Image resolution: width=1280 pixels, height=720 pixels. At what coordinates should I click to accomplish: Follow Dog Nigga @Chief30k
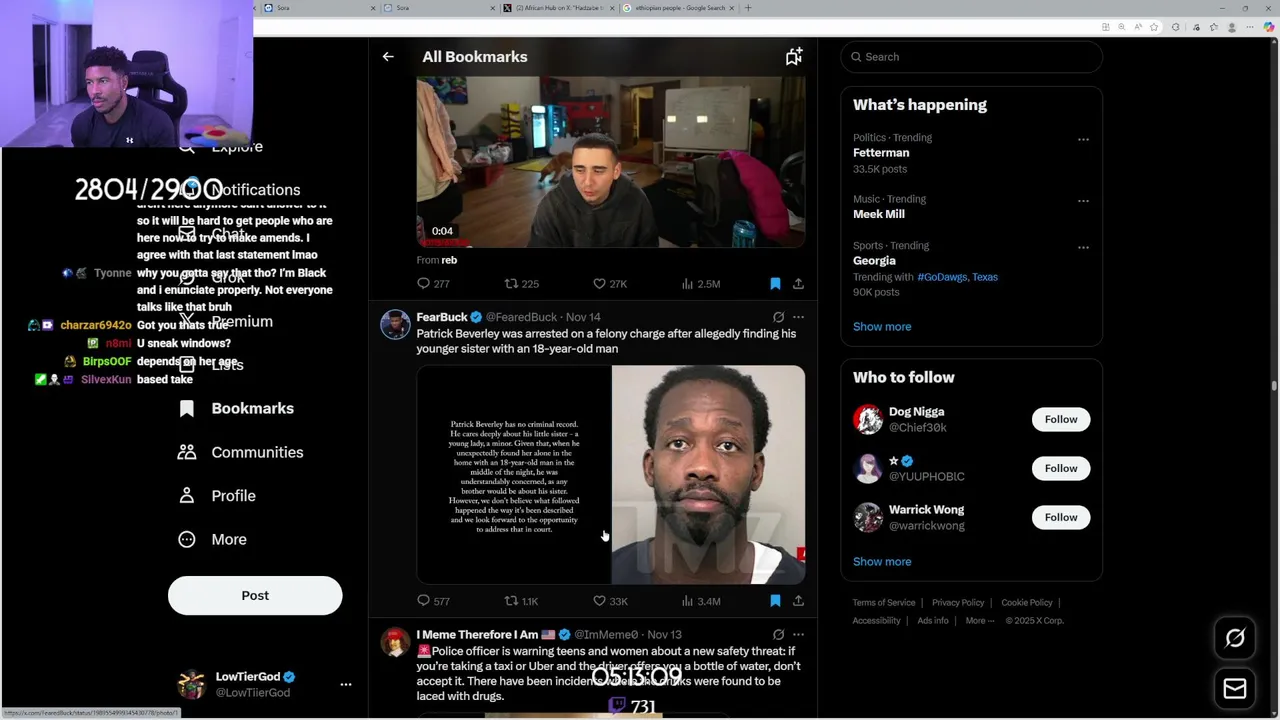point(1061,419)
